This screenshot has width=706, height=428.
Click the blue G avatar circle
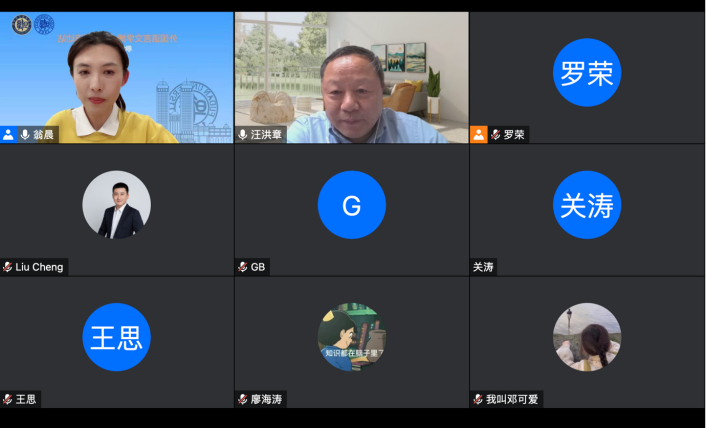coord(351,205)
